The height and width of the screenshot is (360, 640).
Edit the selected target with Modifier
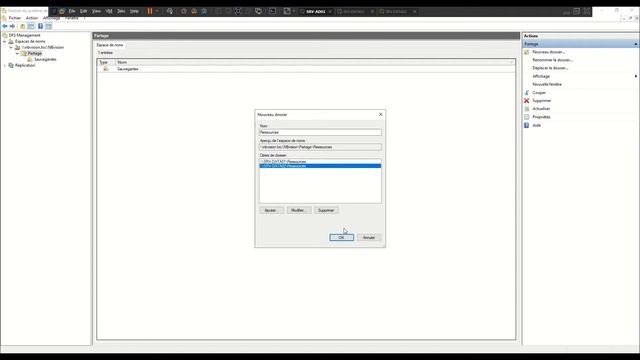point(298,210)
